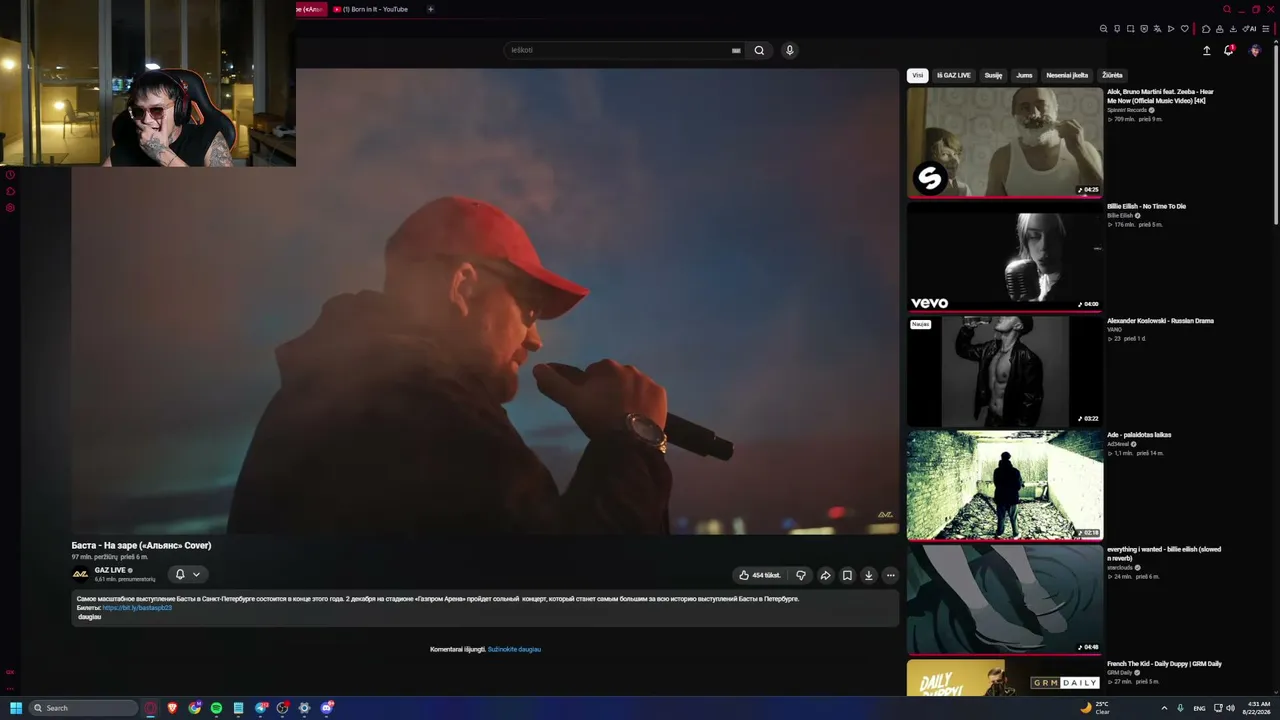This screenshot has width=1280, height=720.
Task: Open GAZ LIVE channel avatar
Action: tap(80, 574)
